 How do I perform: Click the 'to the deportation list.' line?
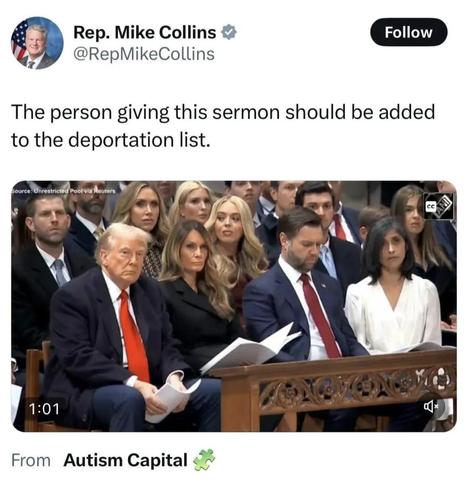point(111,140)
